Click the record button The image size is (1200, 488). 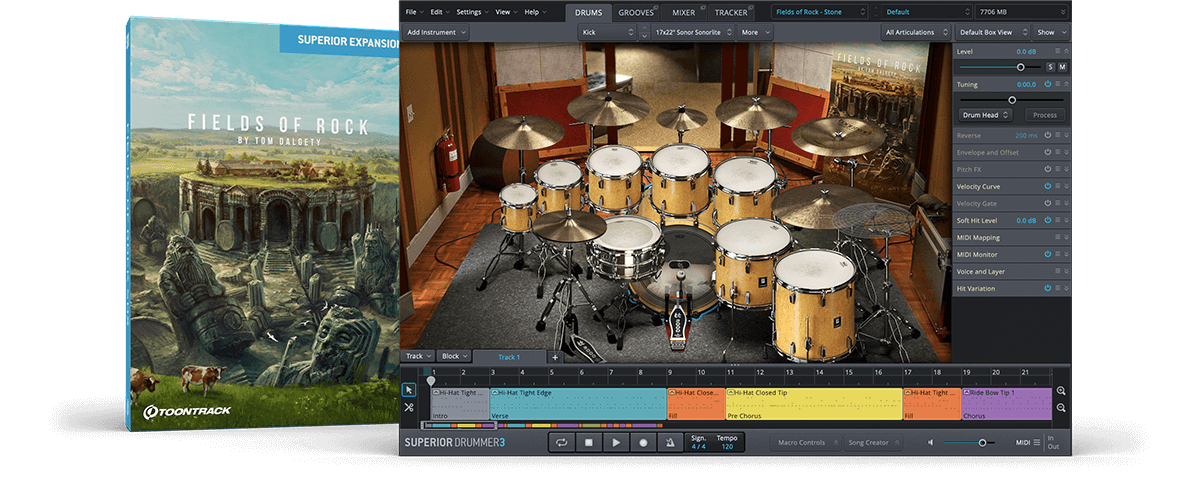643,442
